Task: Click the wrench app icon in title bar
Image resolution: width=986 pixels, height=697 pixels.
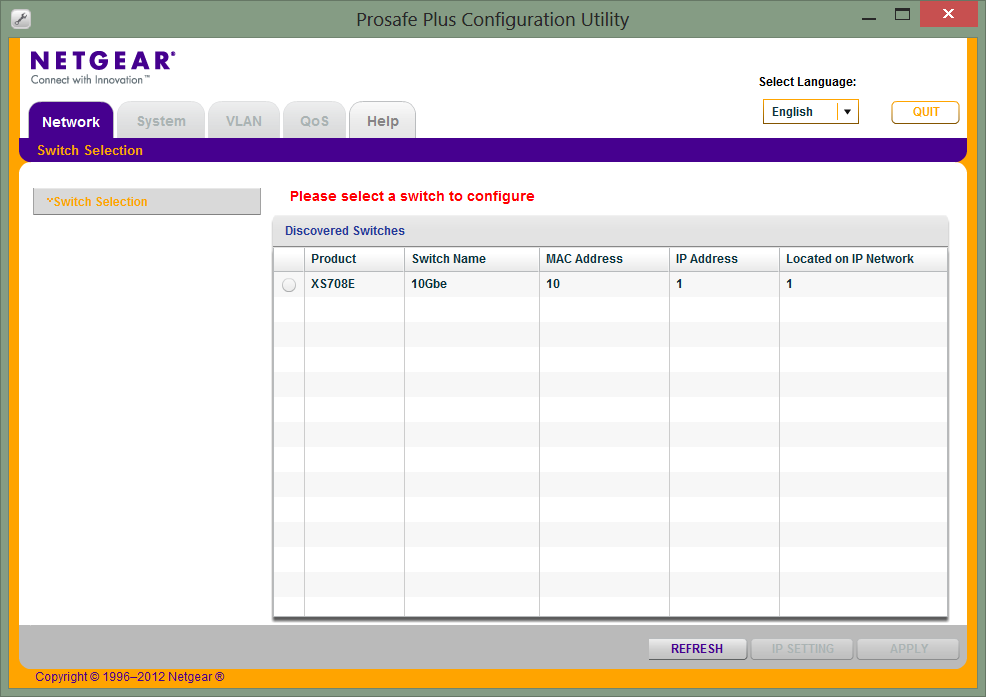Action: [x=21, y=19]
